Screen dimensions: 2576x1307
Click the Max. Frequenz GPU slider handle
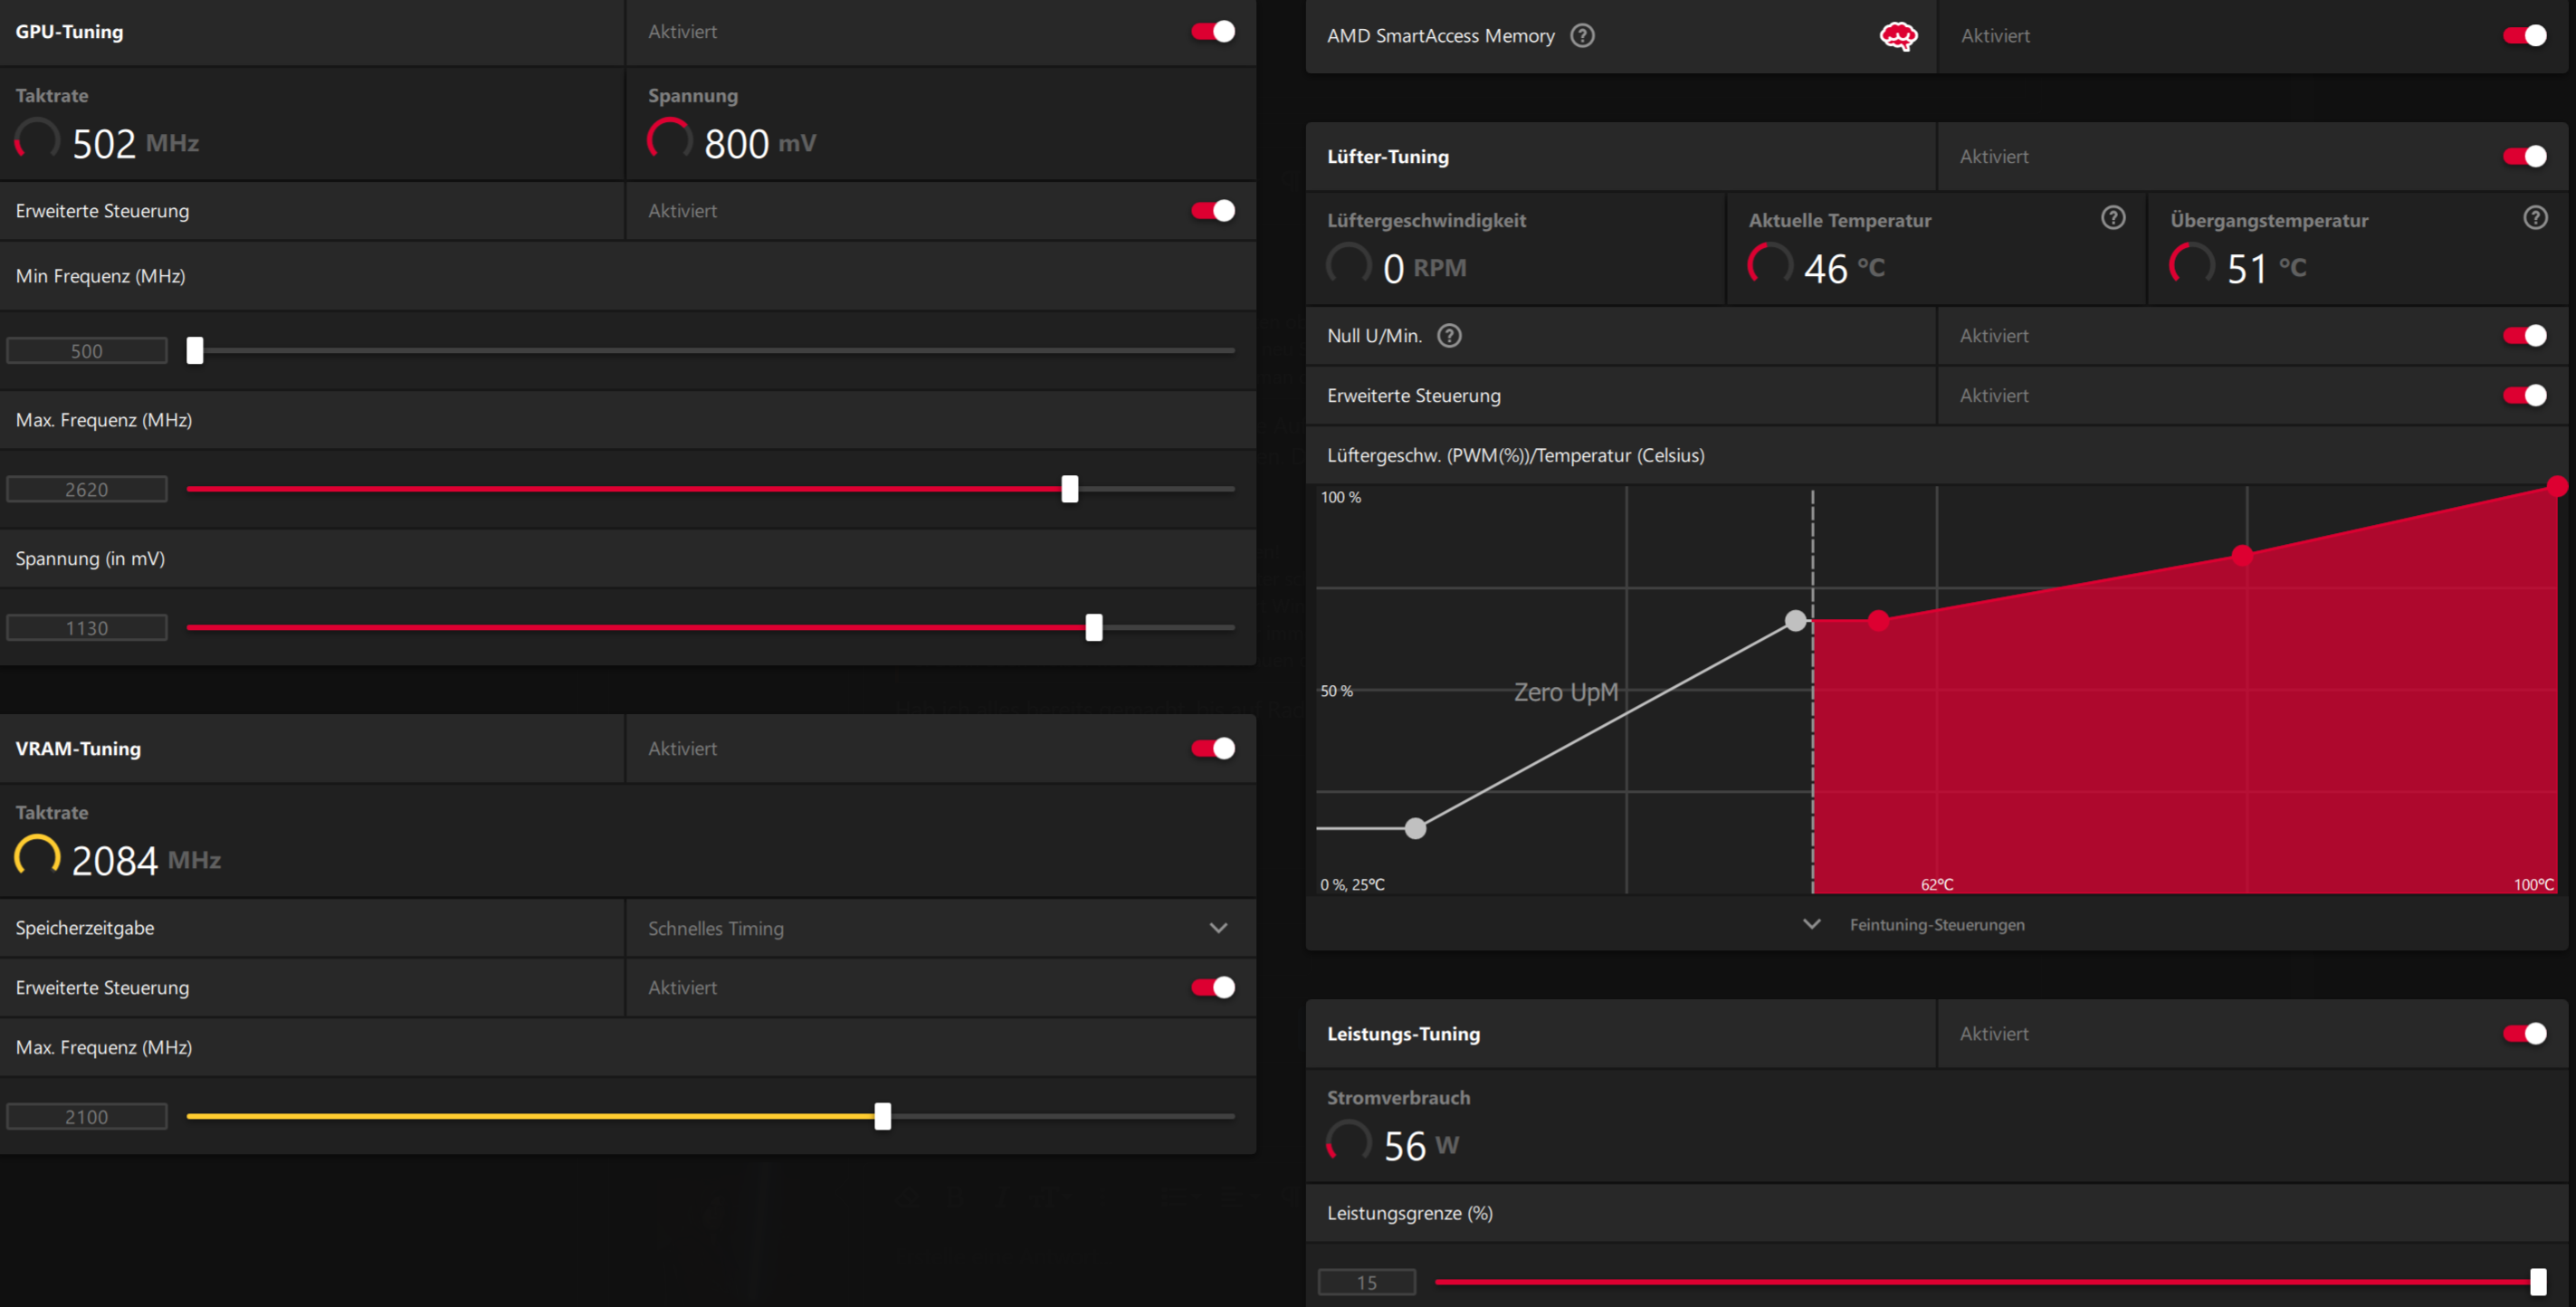[x=1069, y=489]
